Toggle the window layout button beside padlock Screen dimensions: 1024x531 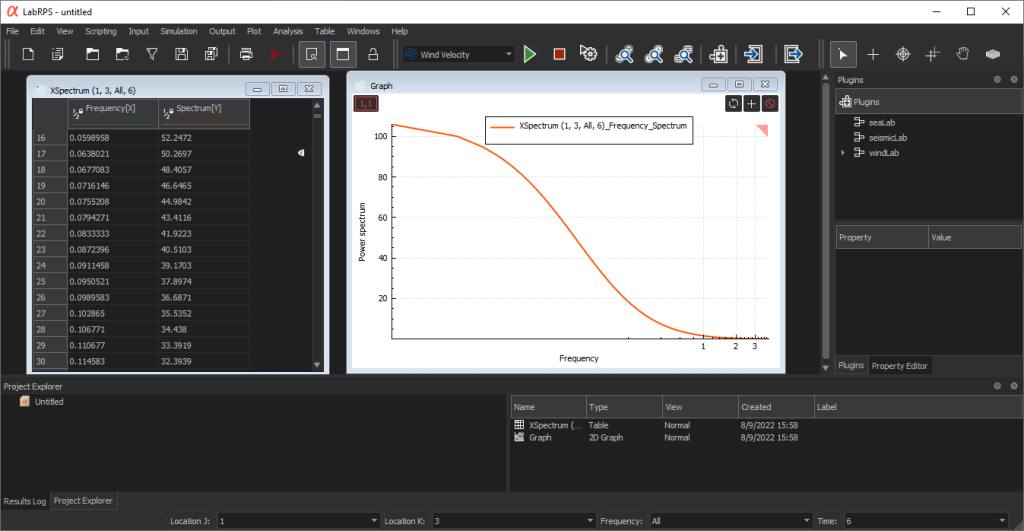click(x=342, y=54)
